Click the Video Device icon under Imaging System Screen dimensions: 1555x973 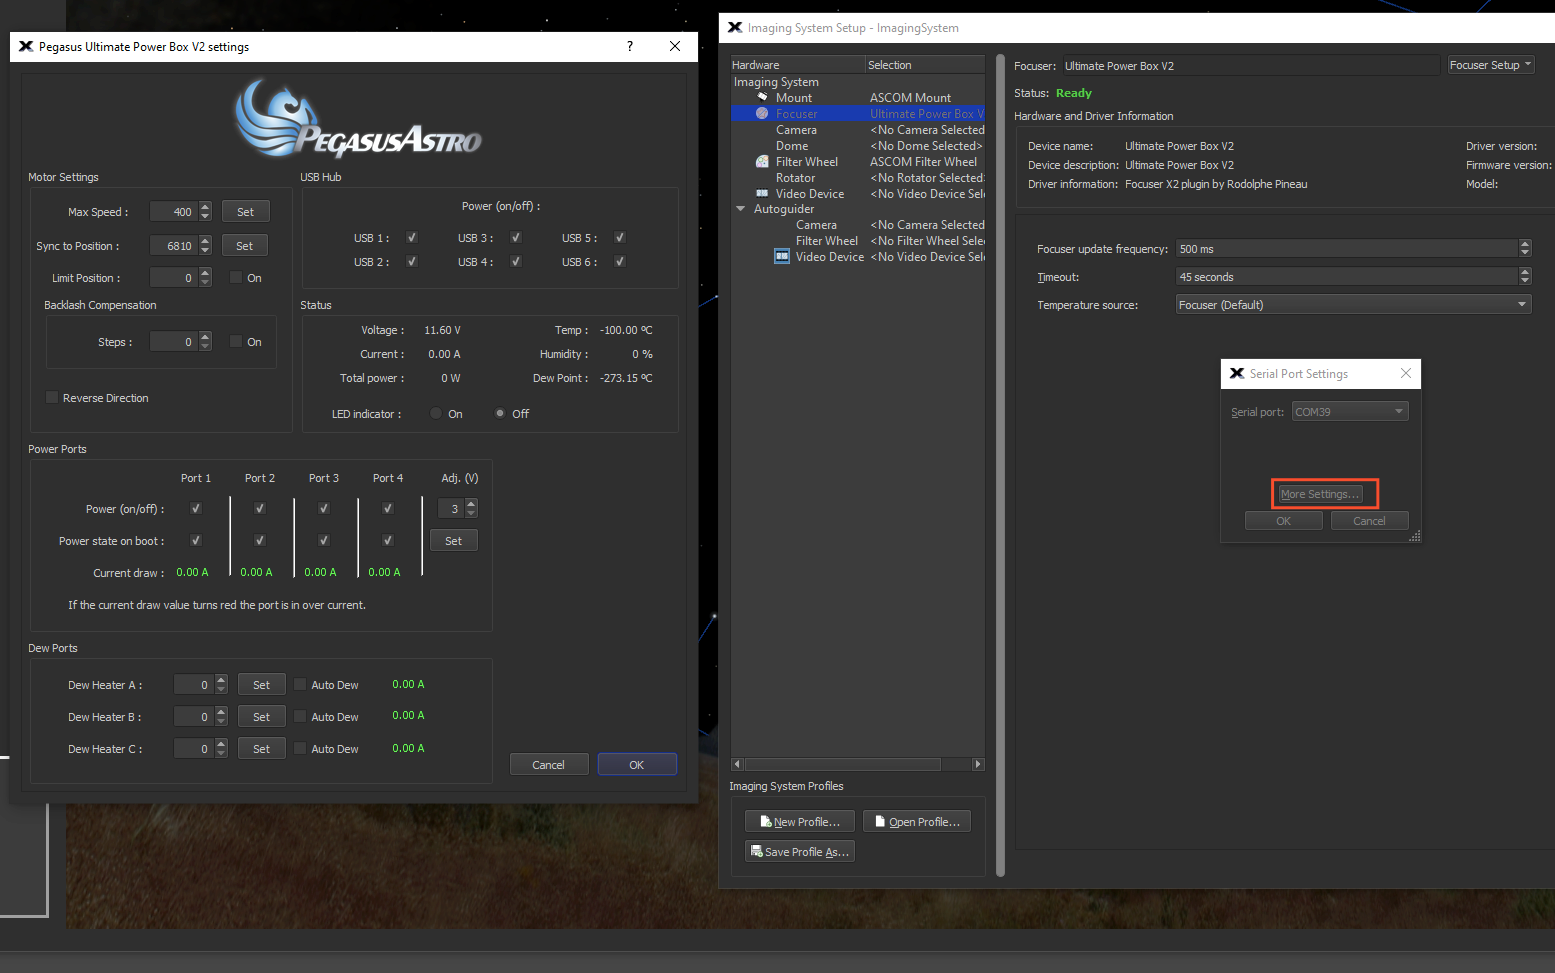pos(762,193)
